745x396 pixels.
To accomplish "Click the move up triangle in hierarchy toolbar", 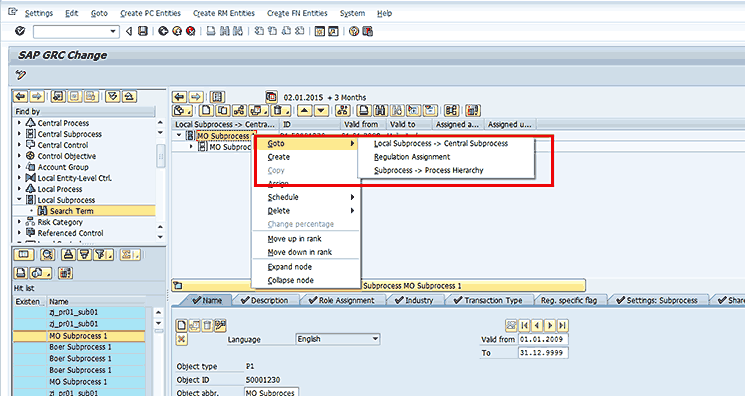I will [304, 111].
